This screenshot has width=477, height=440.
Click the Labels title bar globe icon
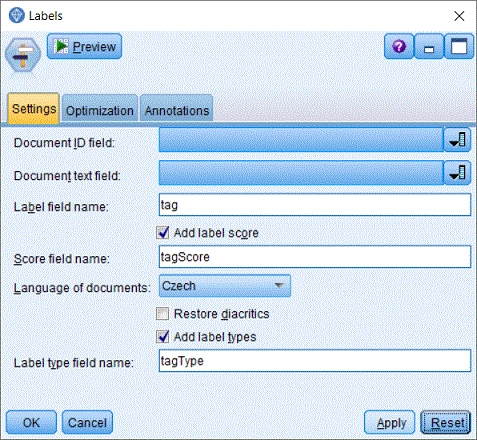tap(16, 15)
